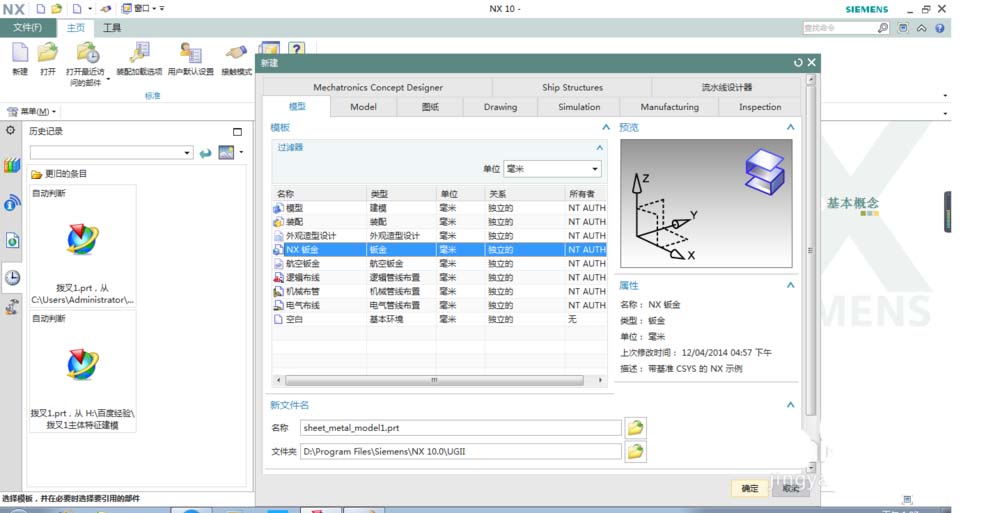Select the Drawing tab
Image resolution: width=1000 pixels, height=513 pixels.
click(x=500, y=107)
